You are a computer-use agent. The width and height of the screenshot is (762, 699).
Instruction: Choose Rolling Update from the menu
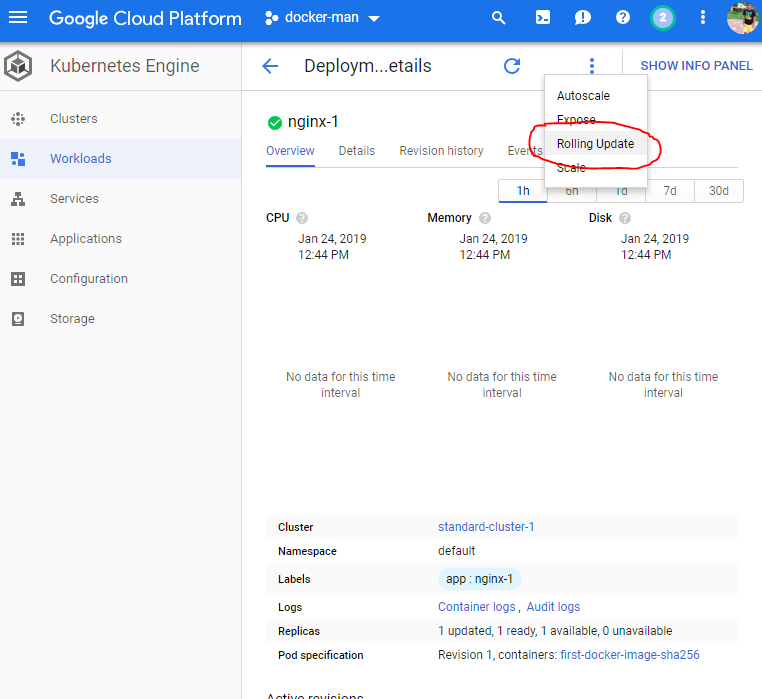[595, 144]
